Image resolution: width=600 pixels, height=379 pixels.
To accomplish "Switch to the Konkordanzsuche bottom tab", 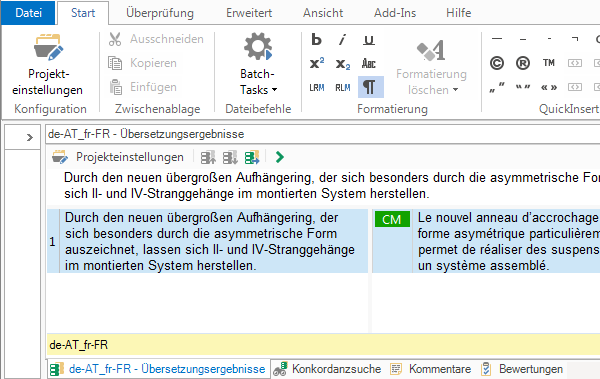I will click(x=327, y=369).
